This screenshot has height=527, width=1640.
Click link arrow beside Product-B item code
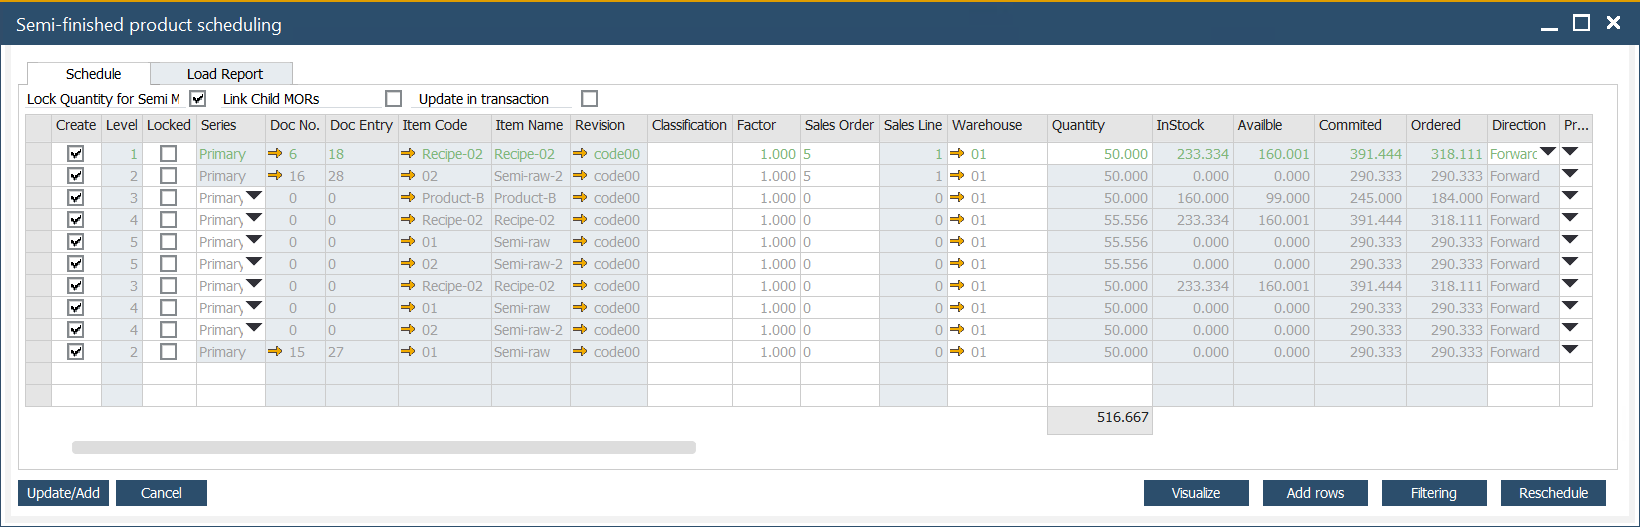coord(408,198)
